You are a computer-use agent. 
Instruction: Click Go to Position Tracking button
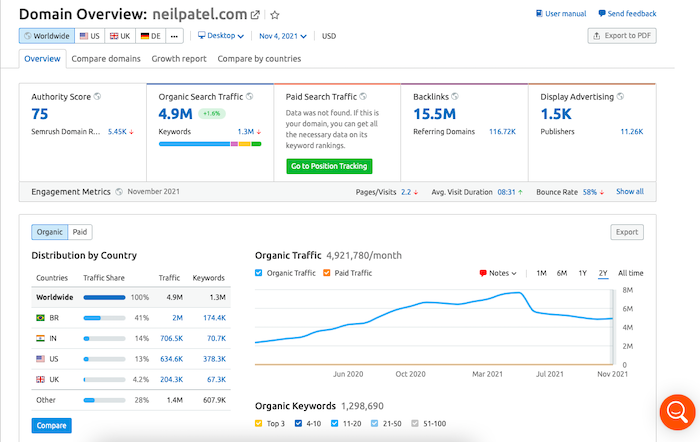click(x=329, y=166)
